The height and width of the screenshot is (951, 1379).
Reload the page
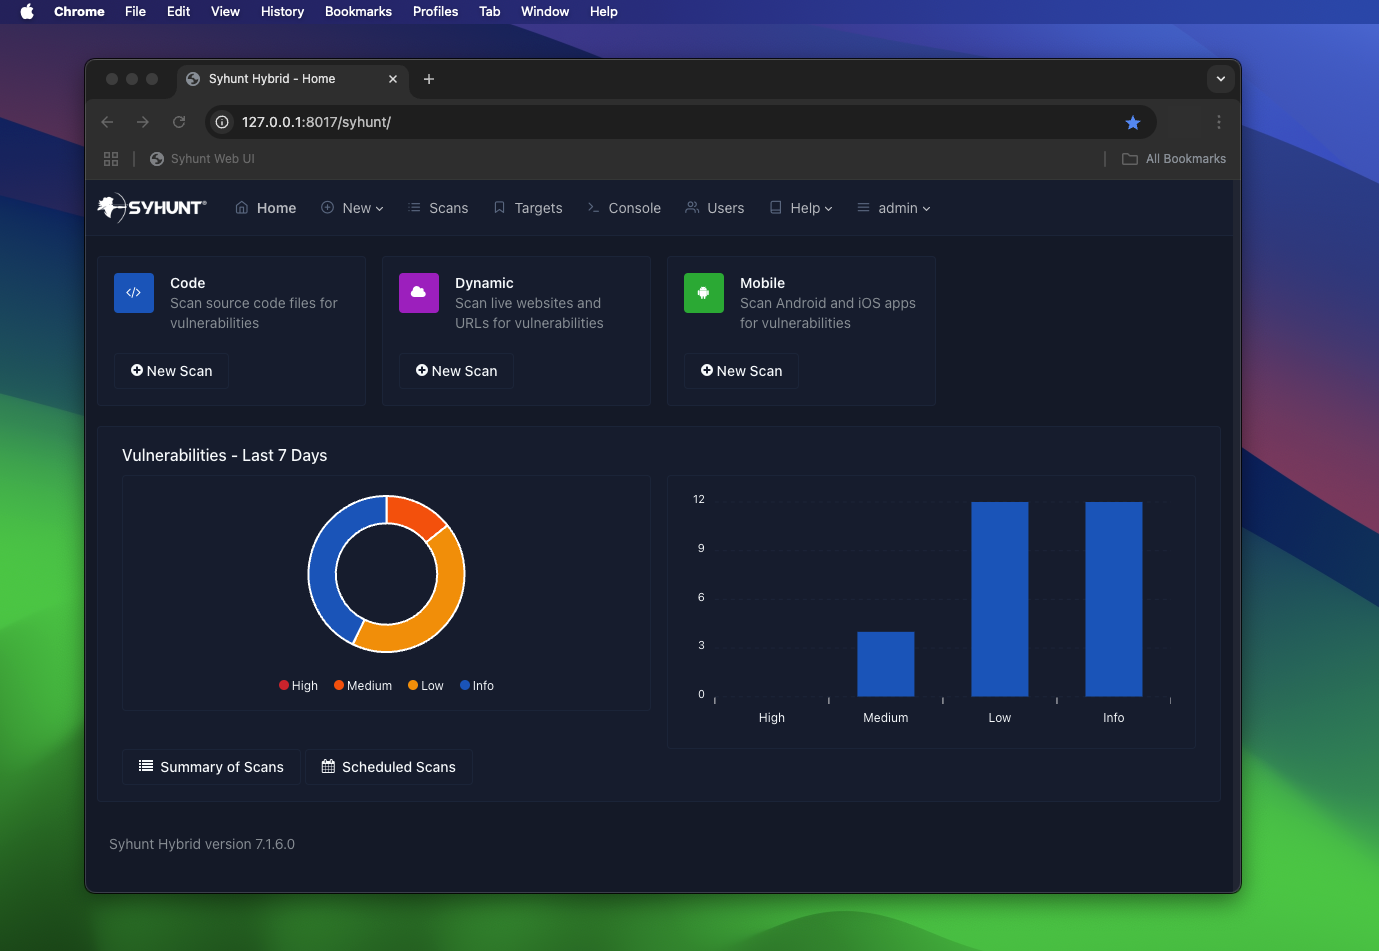(x=179, y=122)
